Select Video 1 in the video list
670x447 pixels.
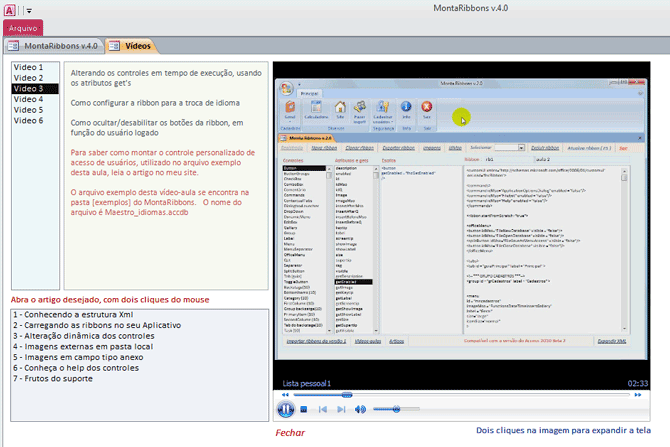[28, 67]
